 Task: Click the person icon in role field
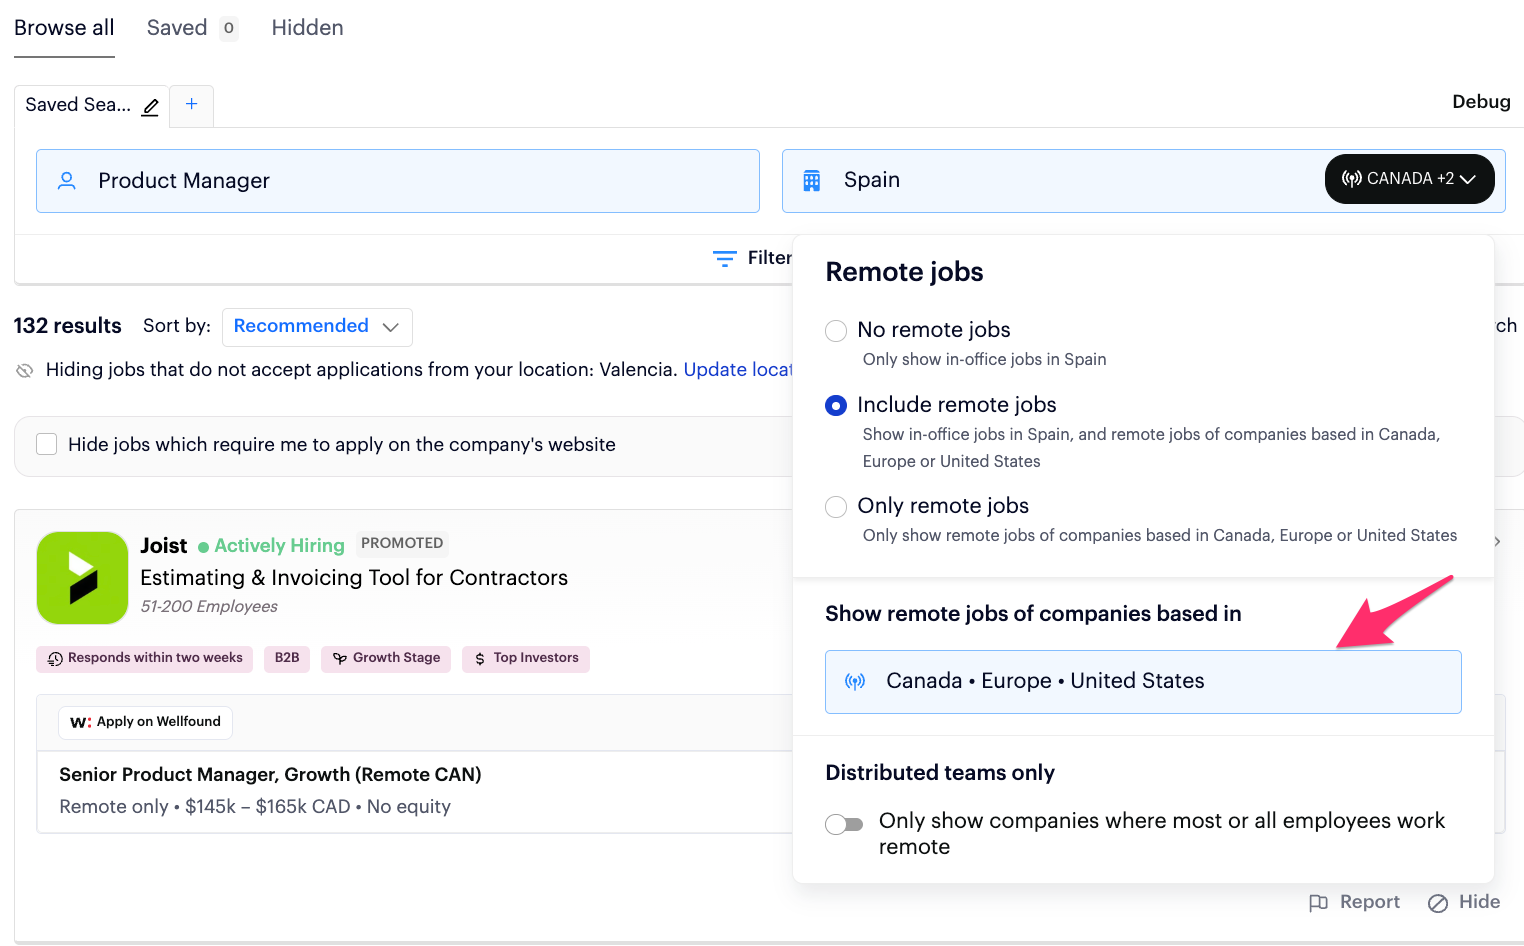pos(67,181)
